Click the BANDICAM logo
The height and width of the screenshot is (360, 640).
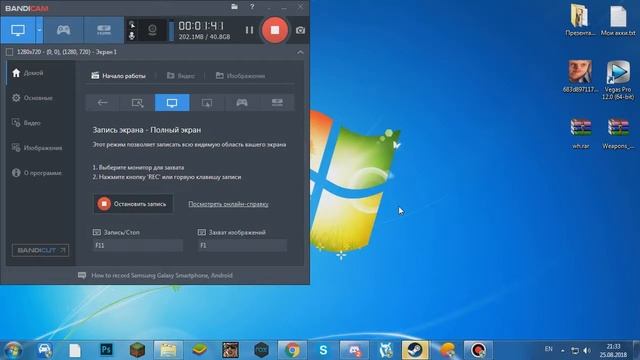tap(27, 8)
